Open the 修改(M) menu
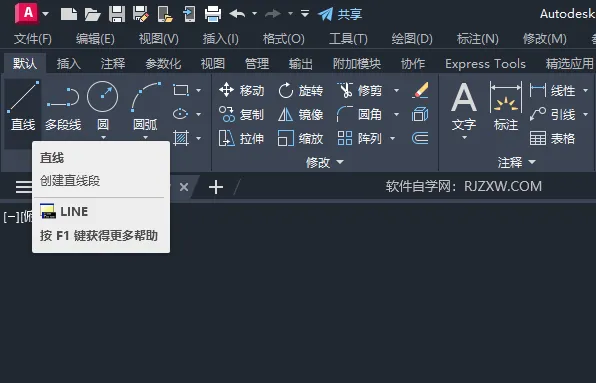596x383 pixels. (544, 39)
